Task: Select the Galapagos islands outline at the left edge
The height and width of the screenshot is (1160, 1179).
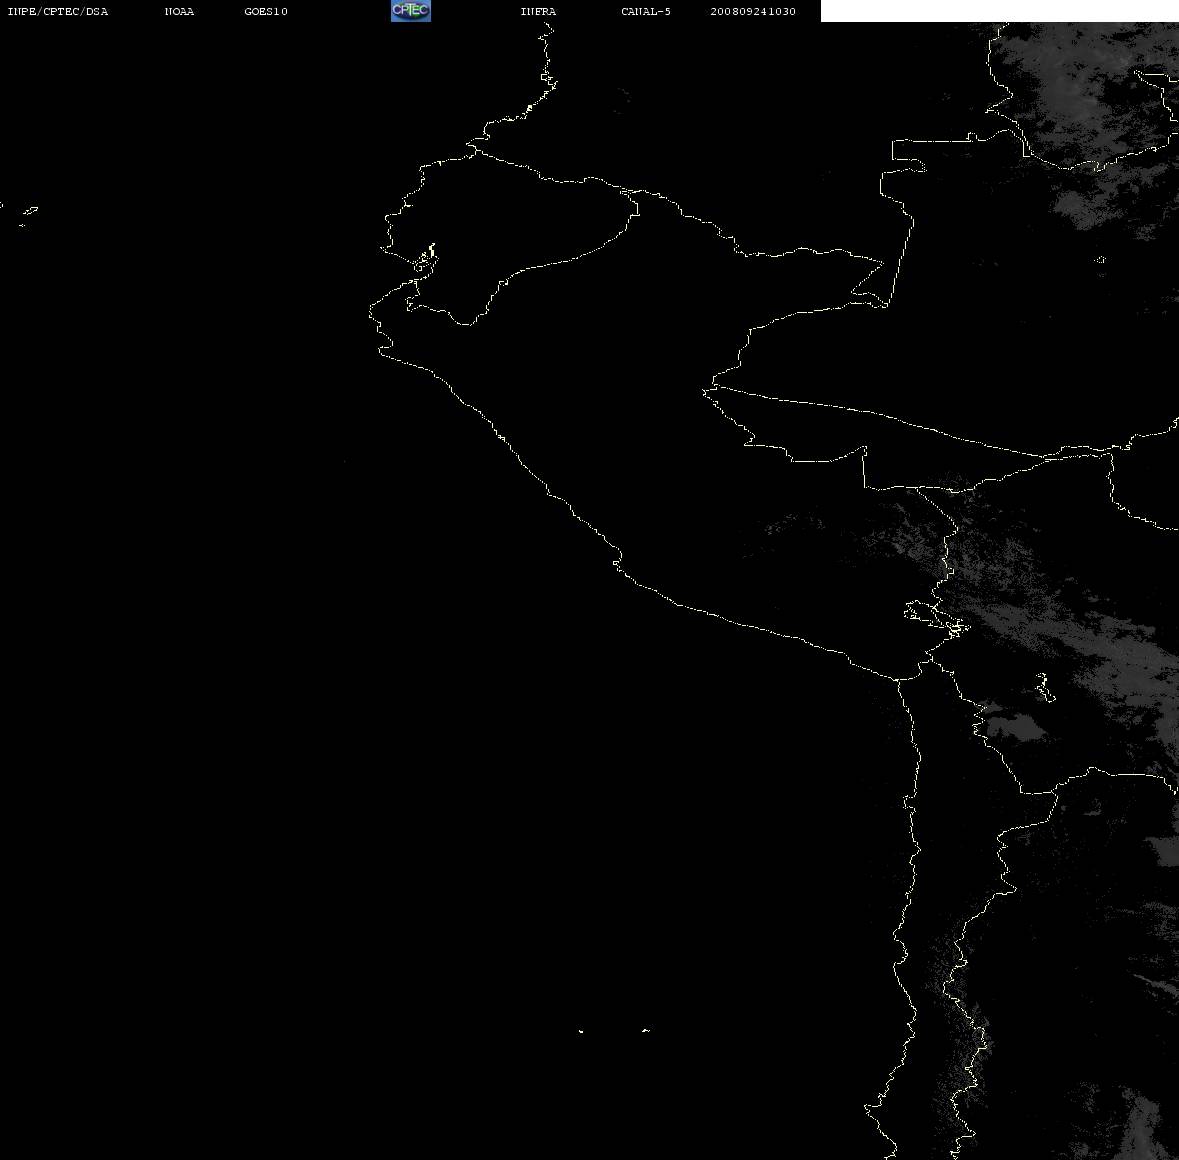Action: tap(23, 215)
